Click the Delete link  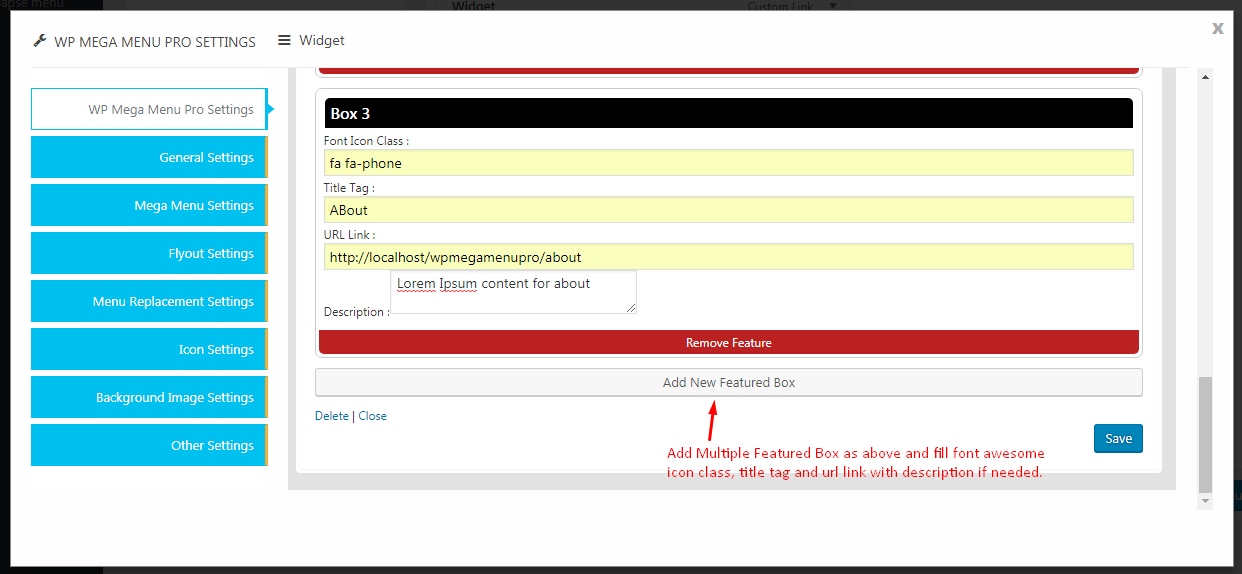click(332, 416)
